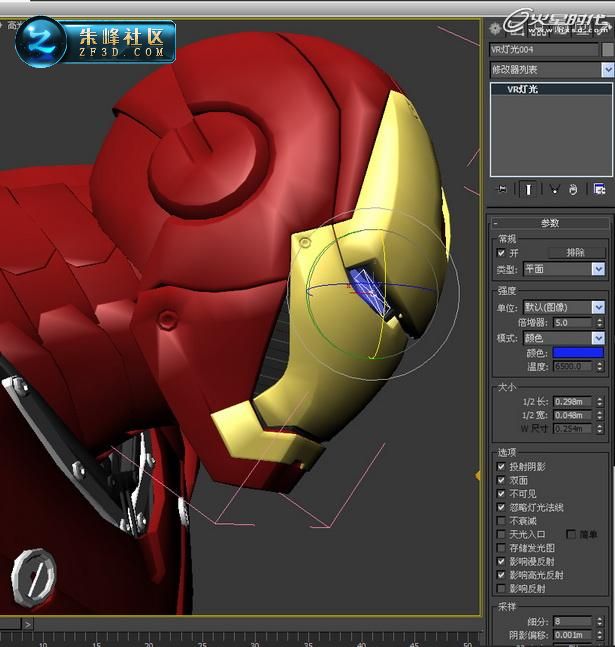Click the 排除 (Exclude) button

click(x=576, y=253)
